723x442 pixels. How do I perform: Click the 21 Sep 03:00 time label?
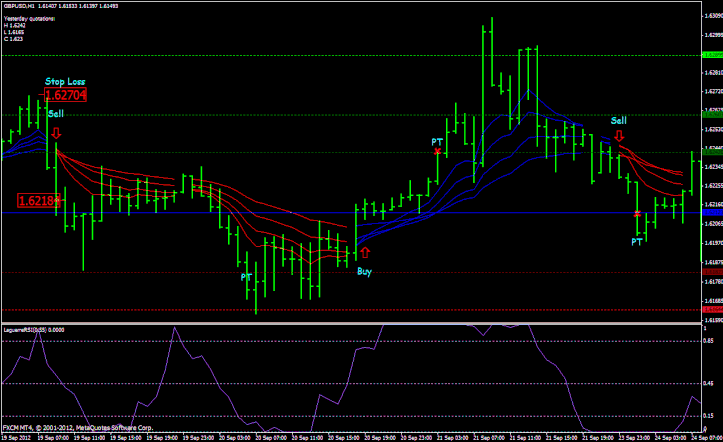coord(452,437)
